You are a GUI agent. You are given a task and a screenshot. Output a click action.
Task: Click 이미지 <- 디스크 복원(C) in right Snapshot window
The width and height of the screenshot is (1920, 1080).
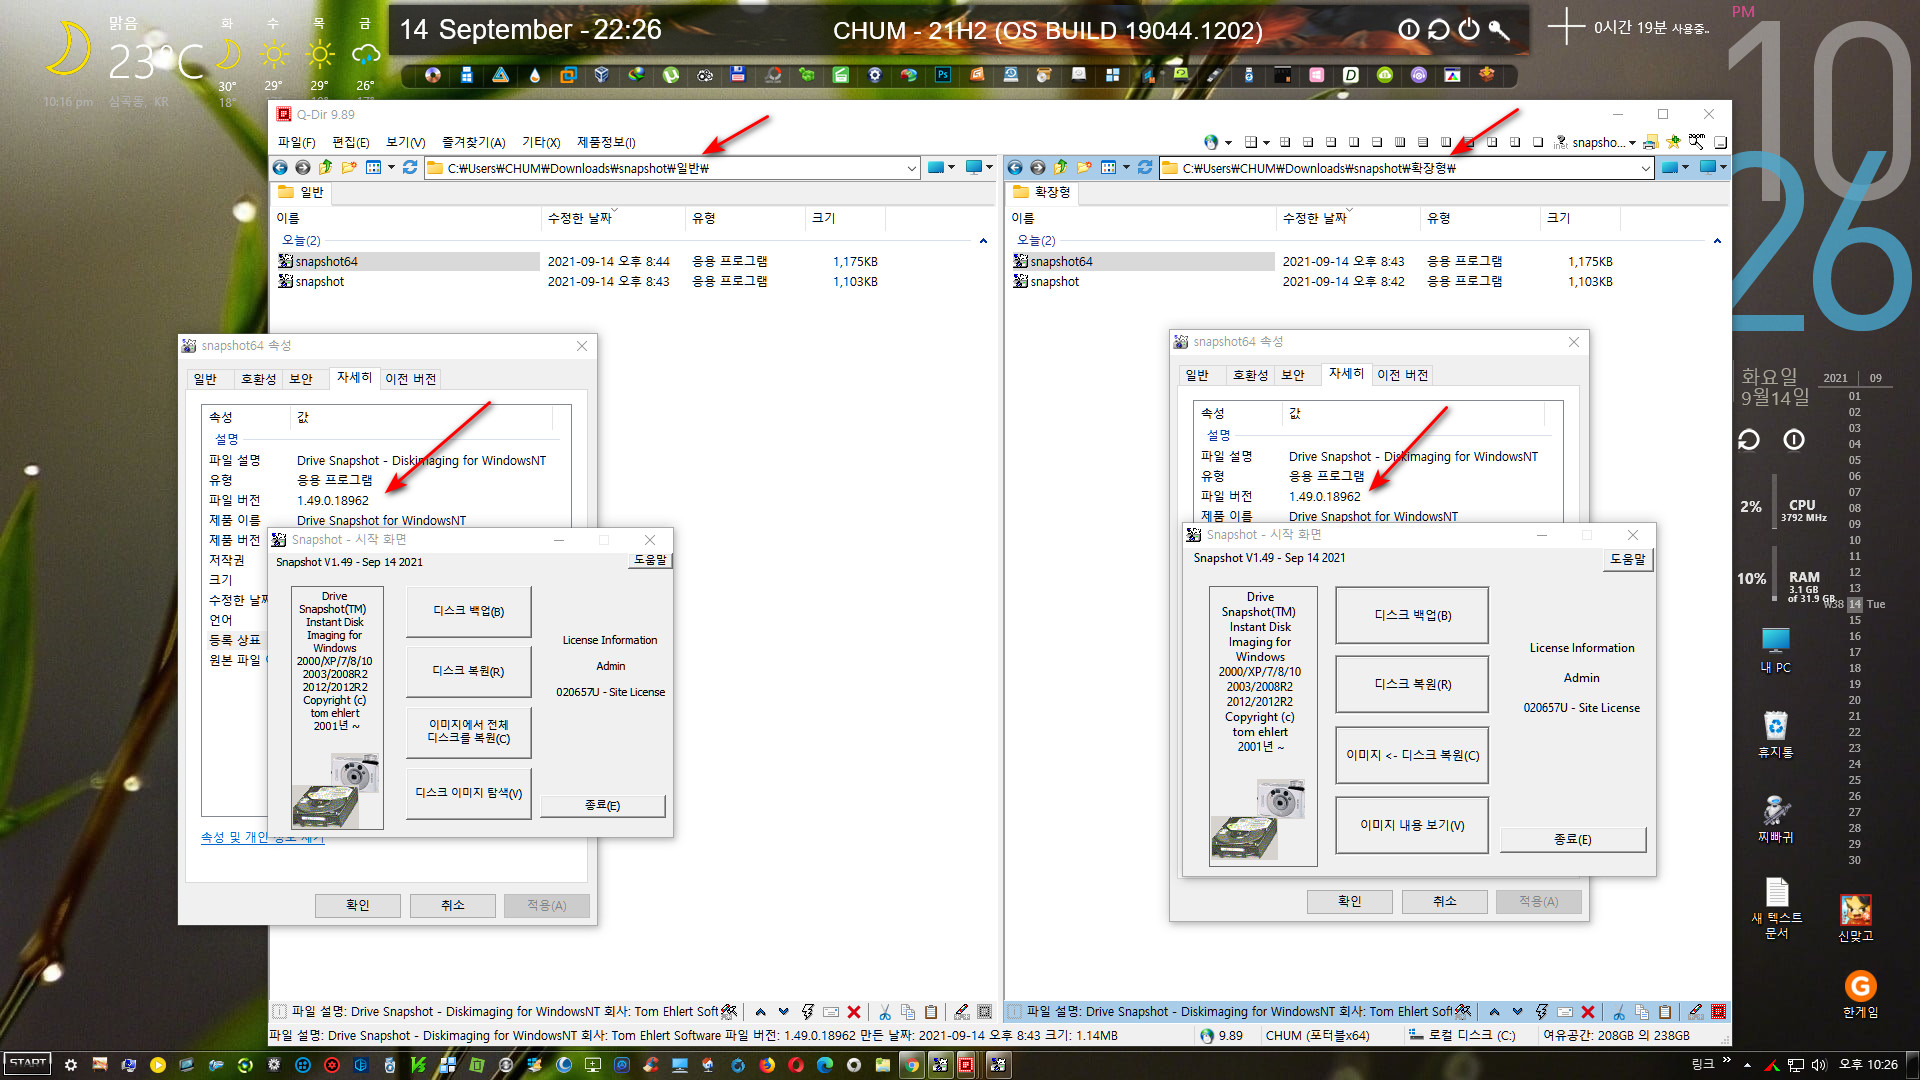pyautogui.click(x=1412, y=755)
